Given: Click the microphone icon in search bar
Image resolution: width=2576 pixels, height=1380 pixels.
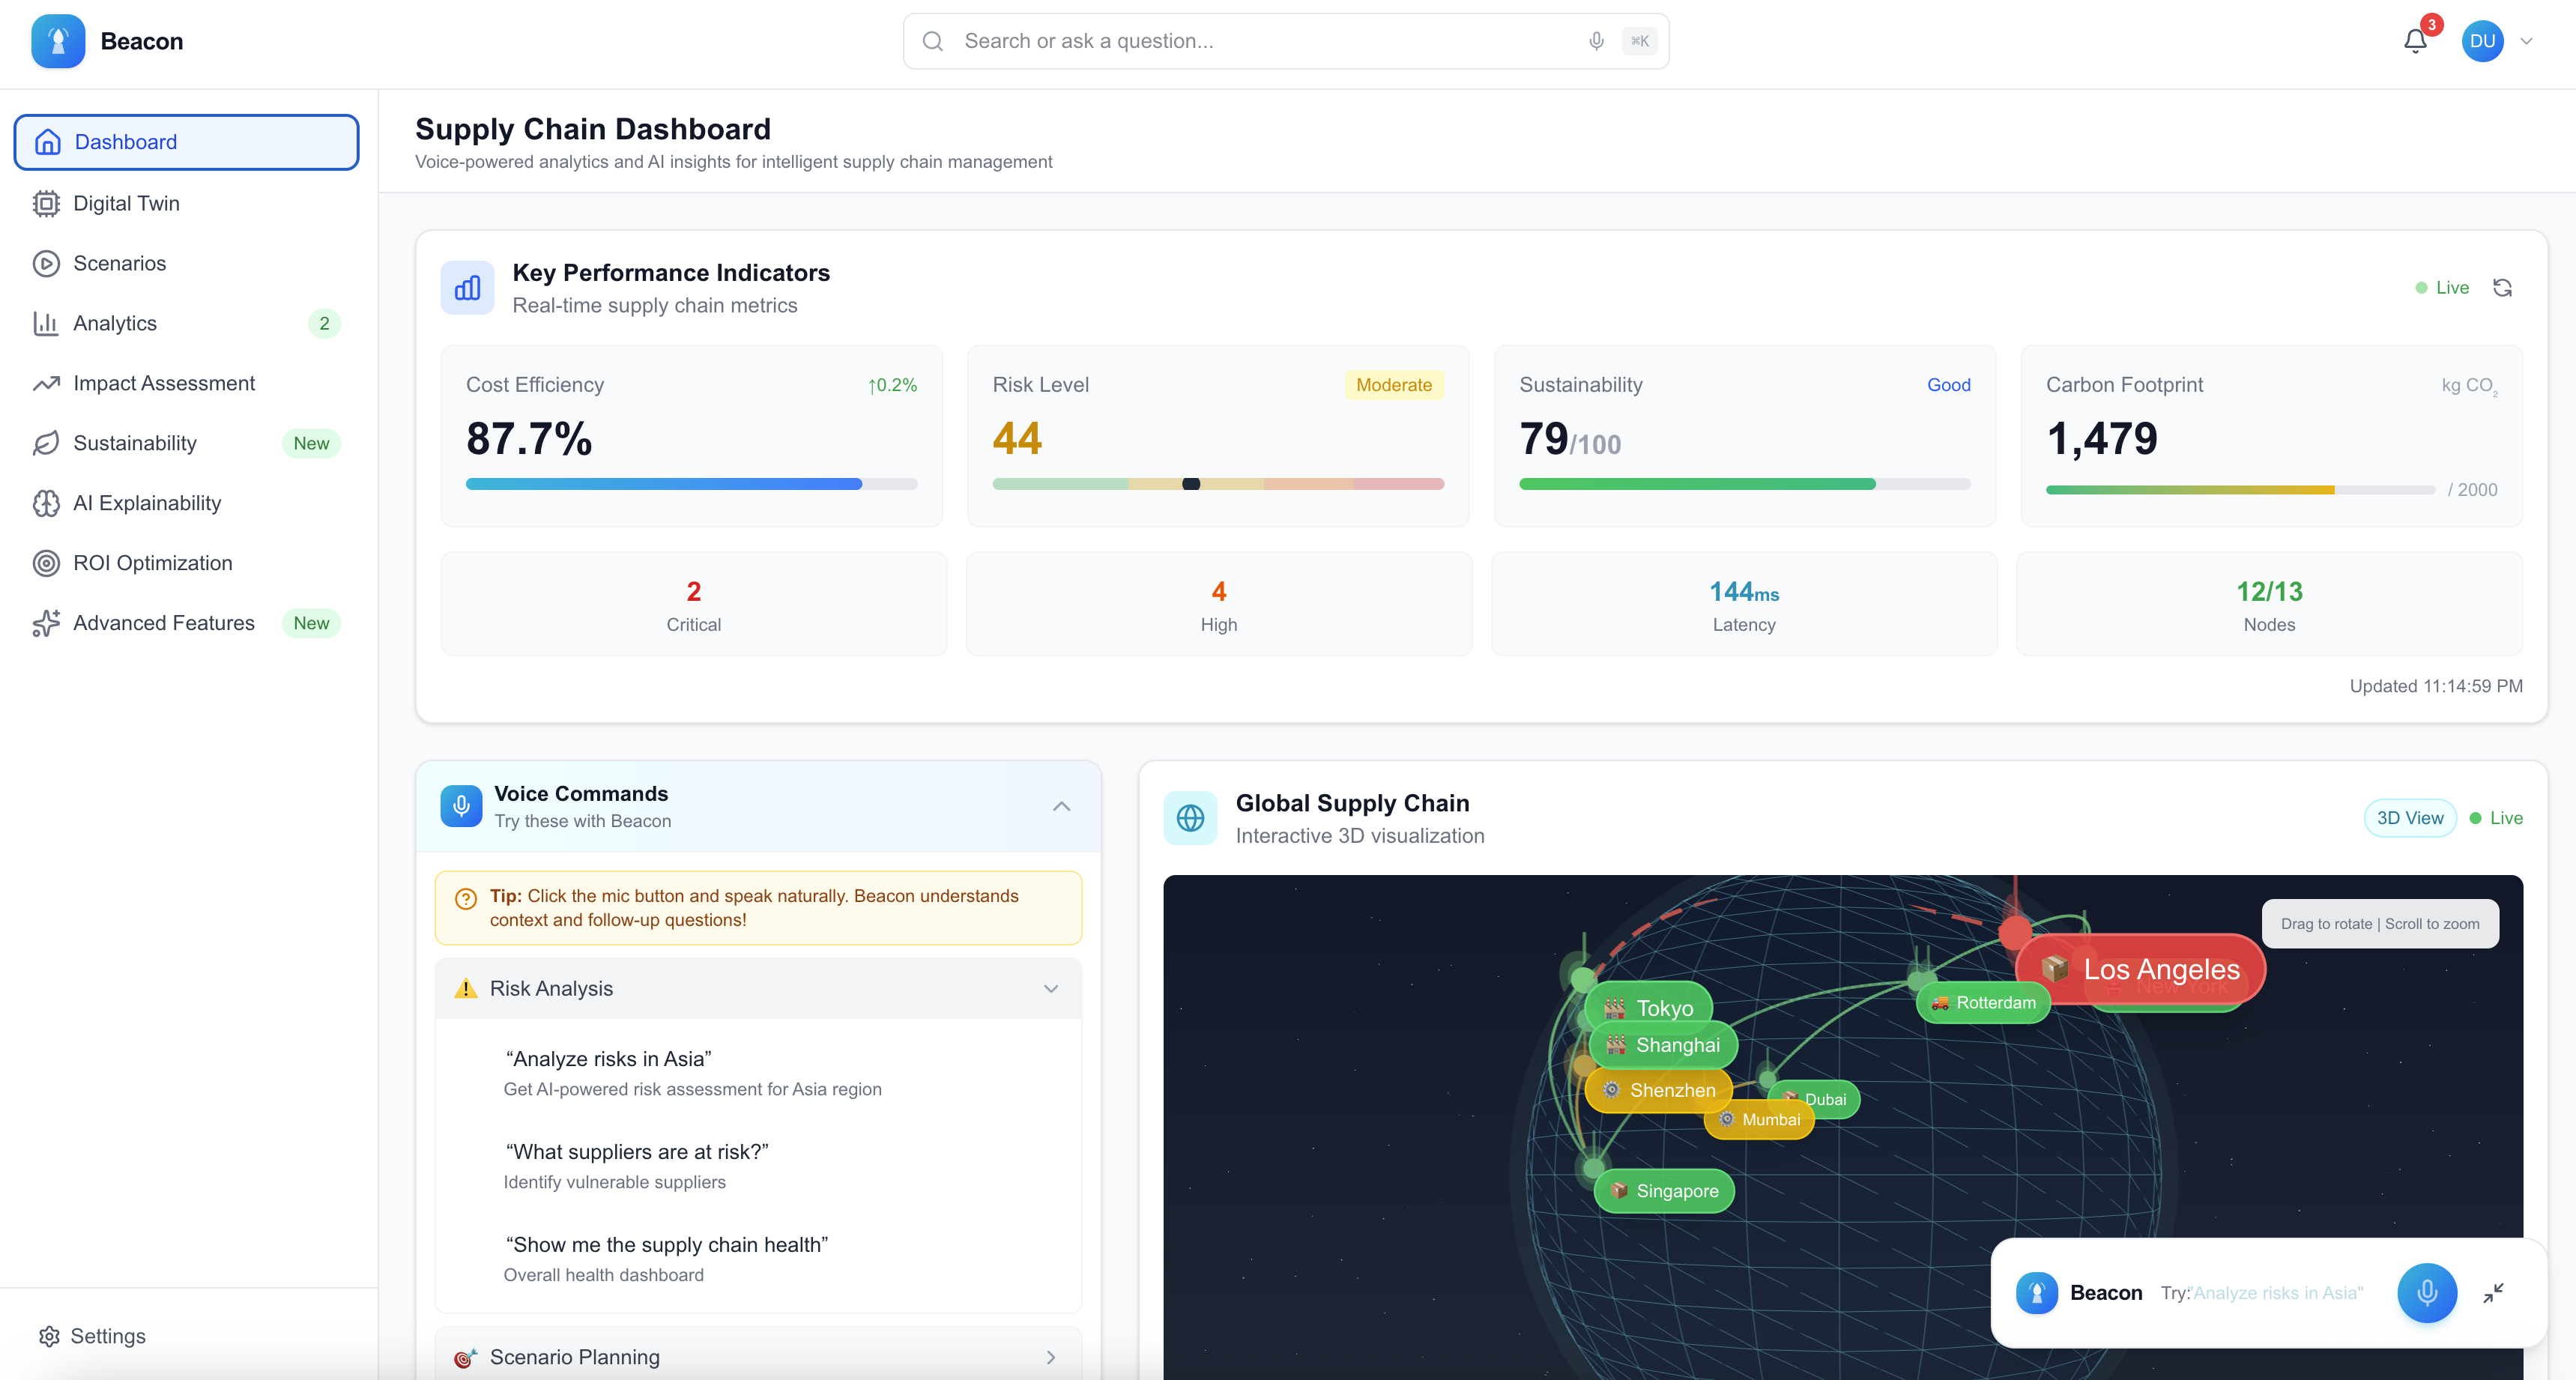Looking at the screenshot, I should [x=1596, y=41].
